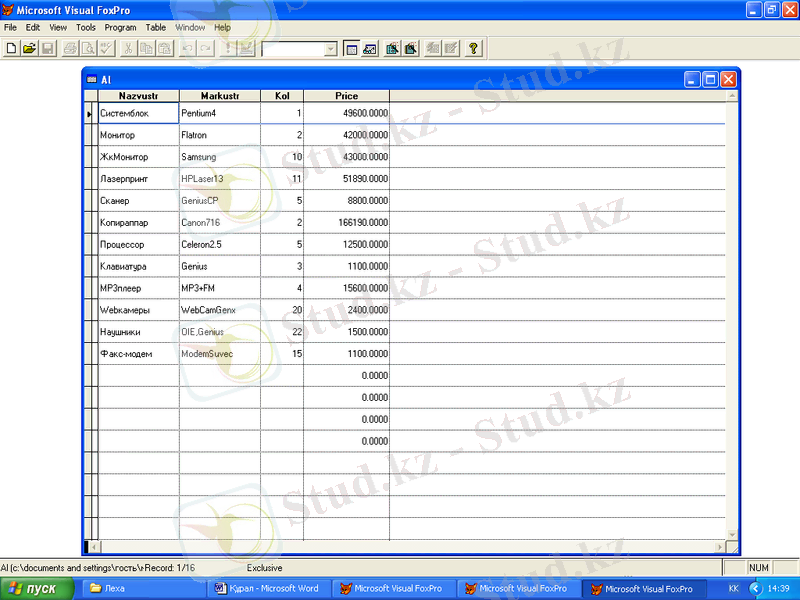Create a new file with the New toolbar icon
This screenshot has height=600, width=800.
point(11,48)
